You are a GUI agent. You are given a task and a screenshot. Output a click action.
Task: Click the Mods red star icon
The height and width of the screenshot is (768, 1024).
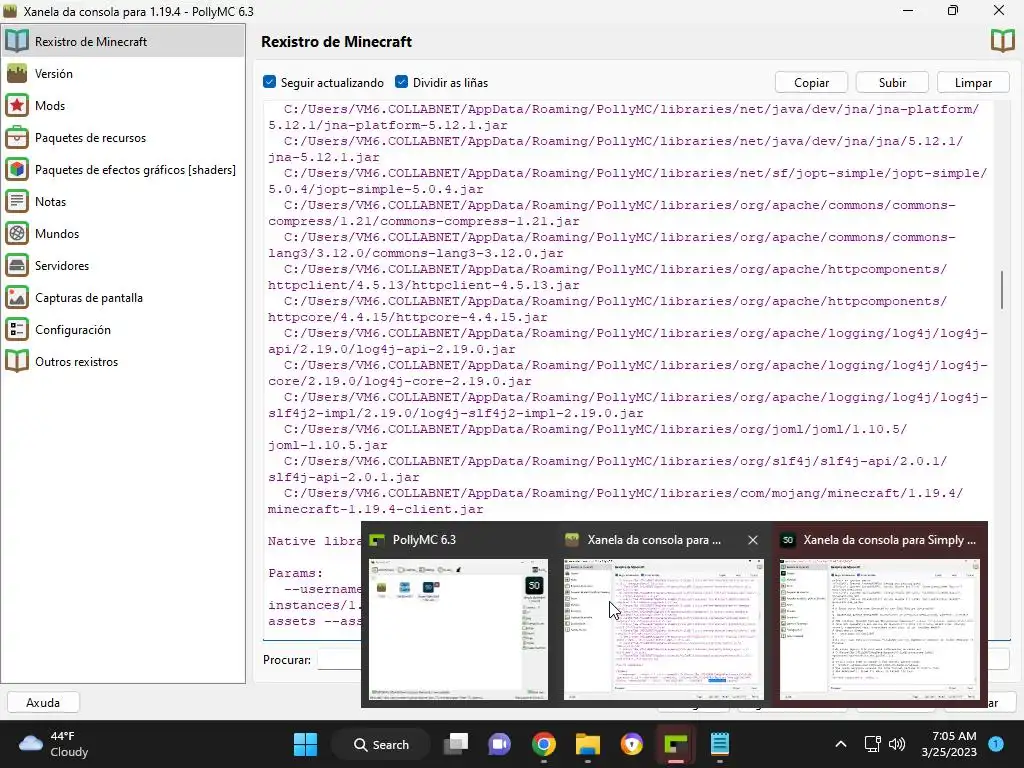tap(17, 105)
